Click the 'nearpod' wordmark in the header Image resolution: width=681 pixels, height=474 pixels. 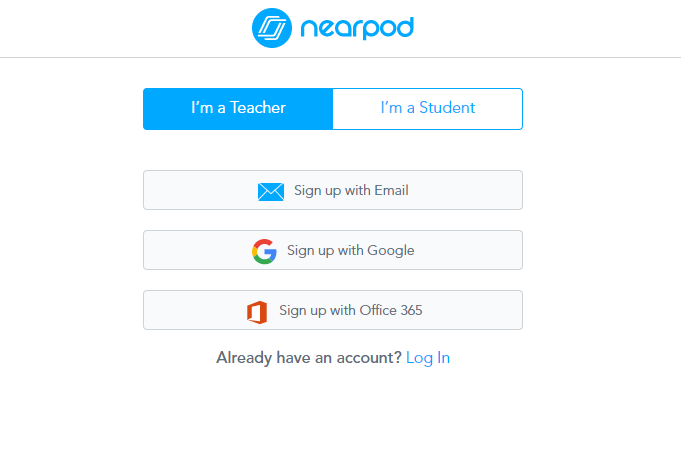357,28
